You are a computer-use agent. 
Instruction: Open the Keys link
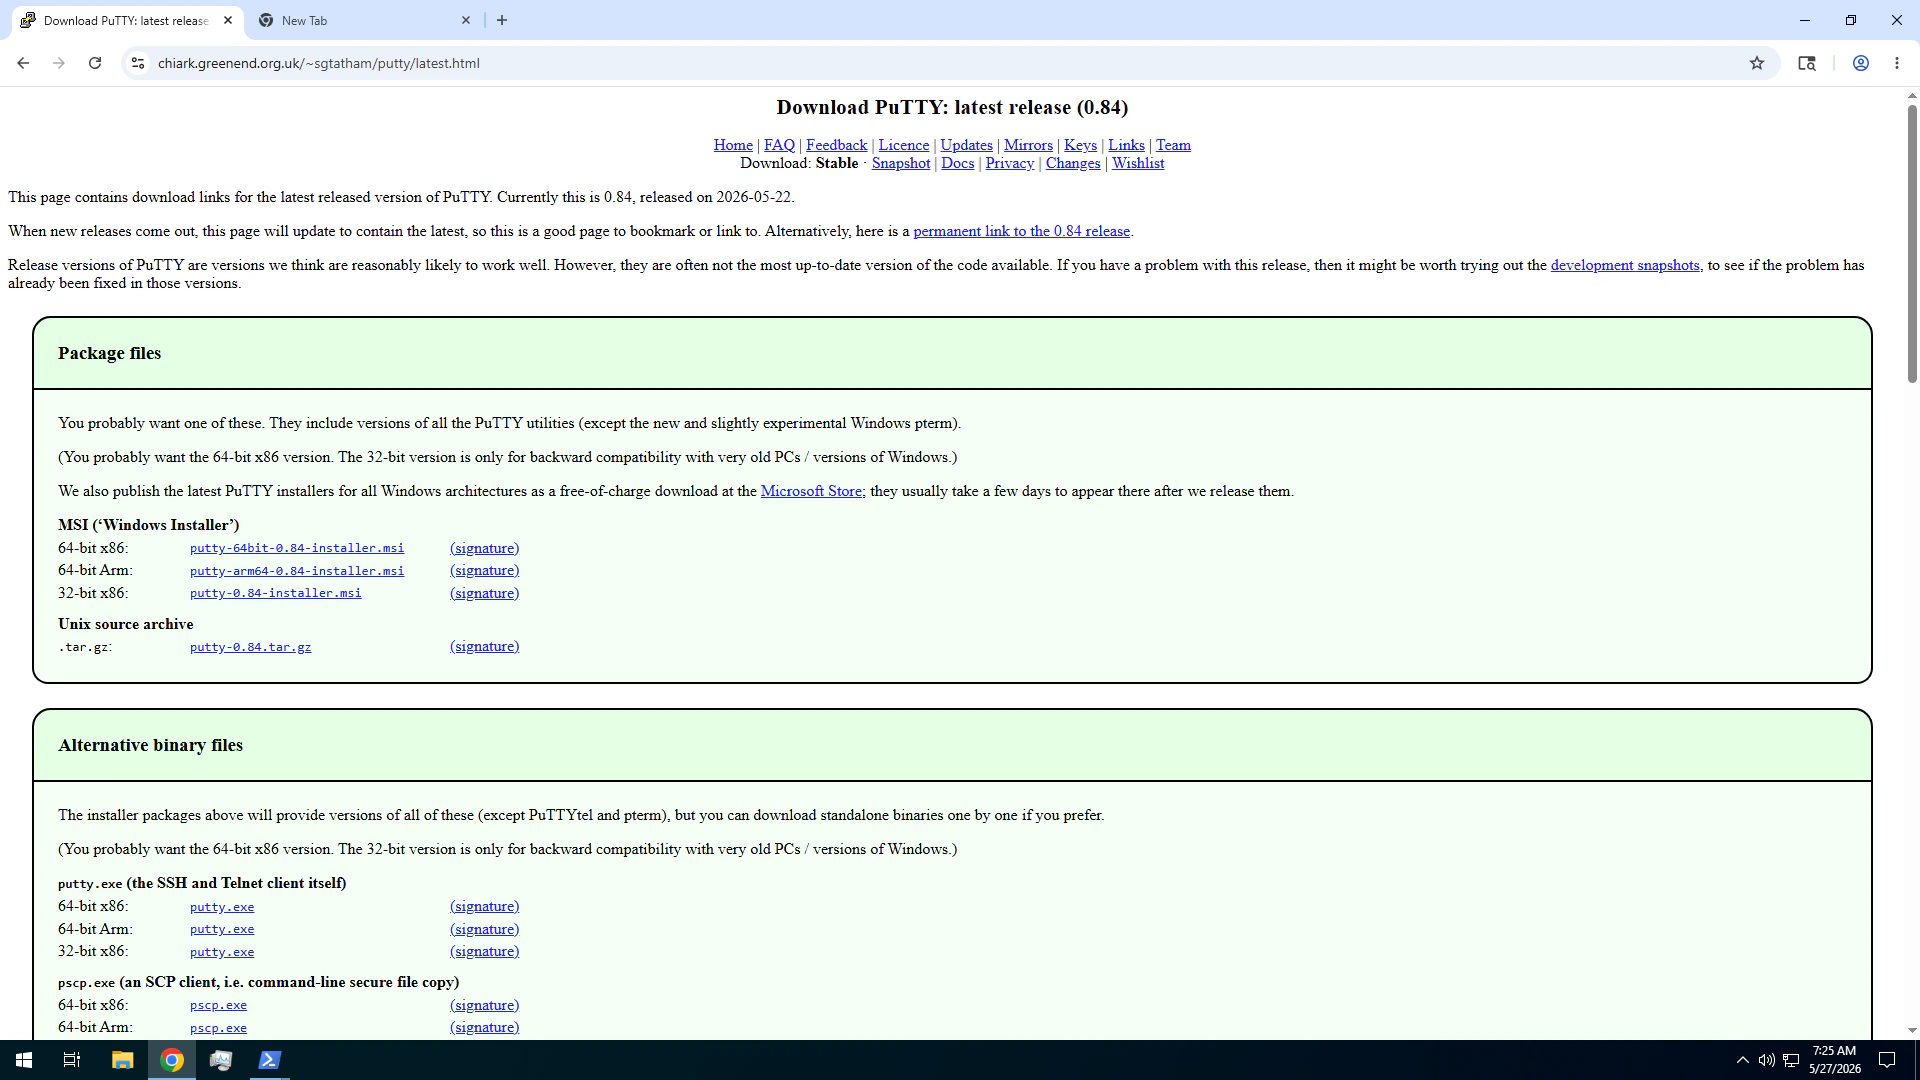[1080, 145]
